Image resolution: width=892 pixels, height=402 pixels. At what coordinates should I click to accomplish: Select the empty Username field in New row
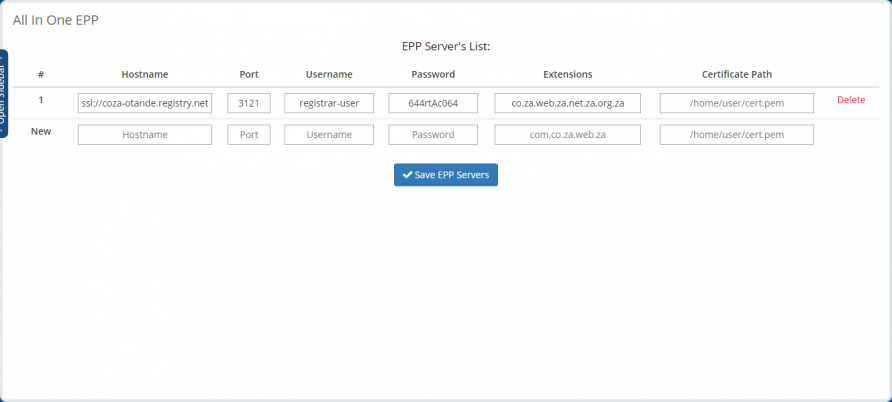tap(329, 134)
